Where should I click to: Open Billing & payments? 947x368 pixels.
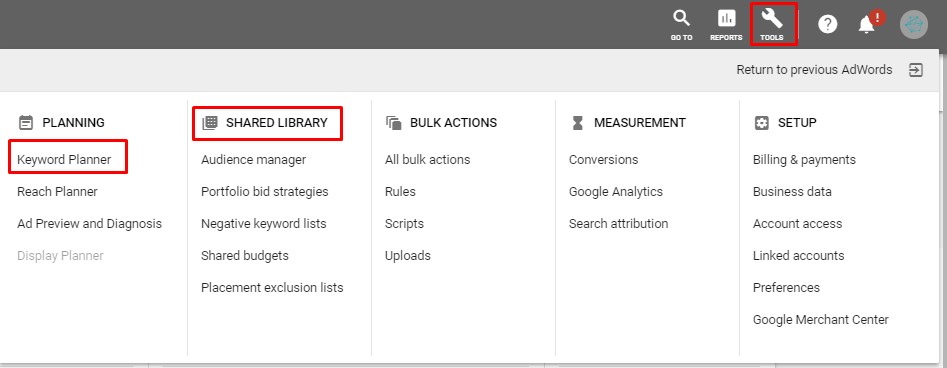804,160
